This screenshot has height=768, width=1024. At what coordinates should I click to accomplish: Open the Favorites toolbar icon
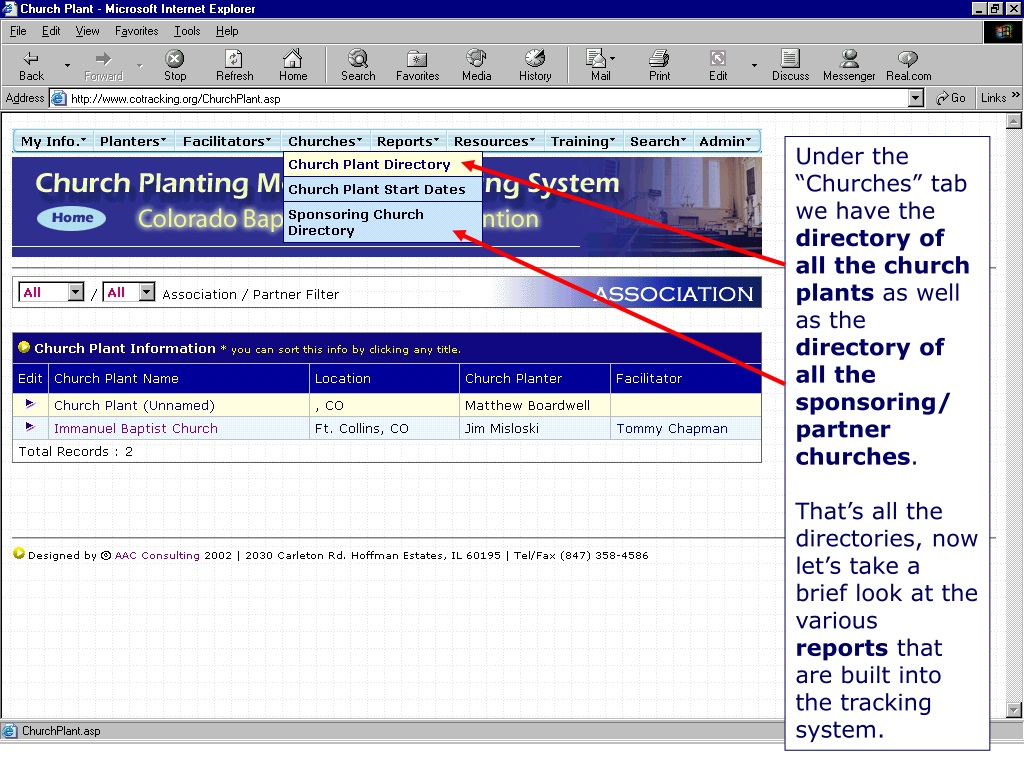click(417, 65)
